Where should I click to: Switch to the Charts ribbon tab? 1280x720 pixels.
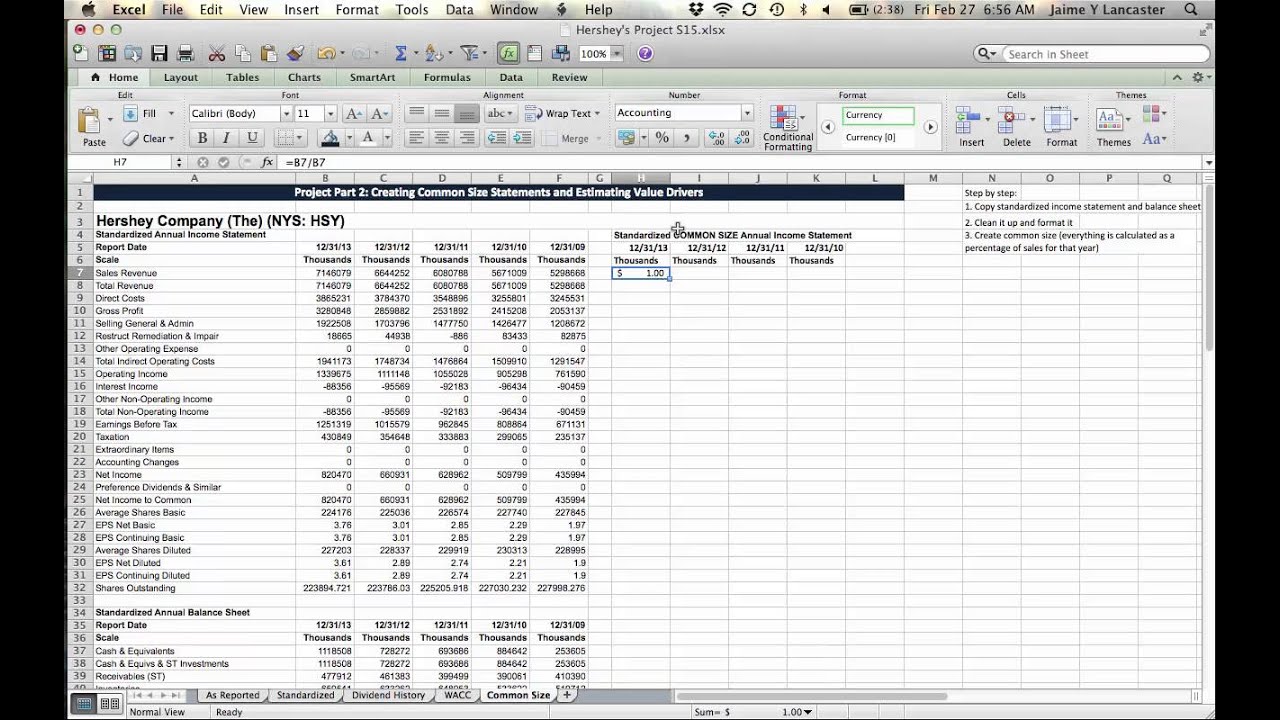point(304,77)
